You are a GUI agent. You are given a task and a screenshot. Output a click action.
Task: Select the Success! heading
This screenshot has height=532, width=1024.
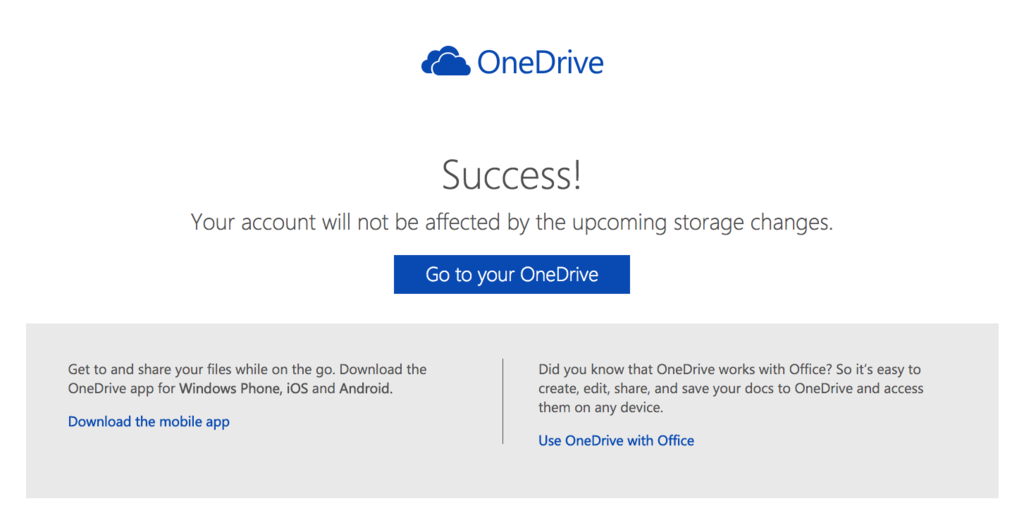coord(511,175)
